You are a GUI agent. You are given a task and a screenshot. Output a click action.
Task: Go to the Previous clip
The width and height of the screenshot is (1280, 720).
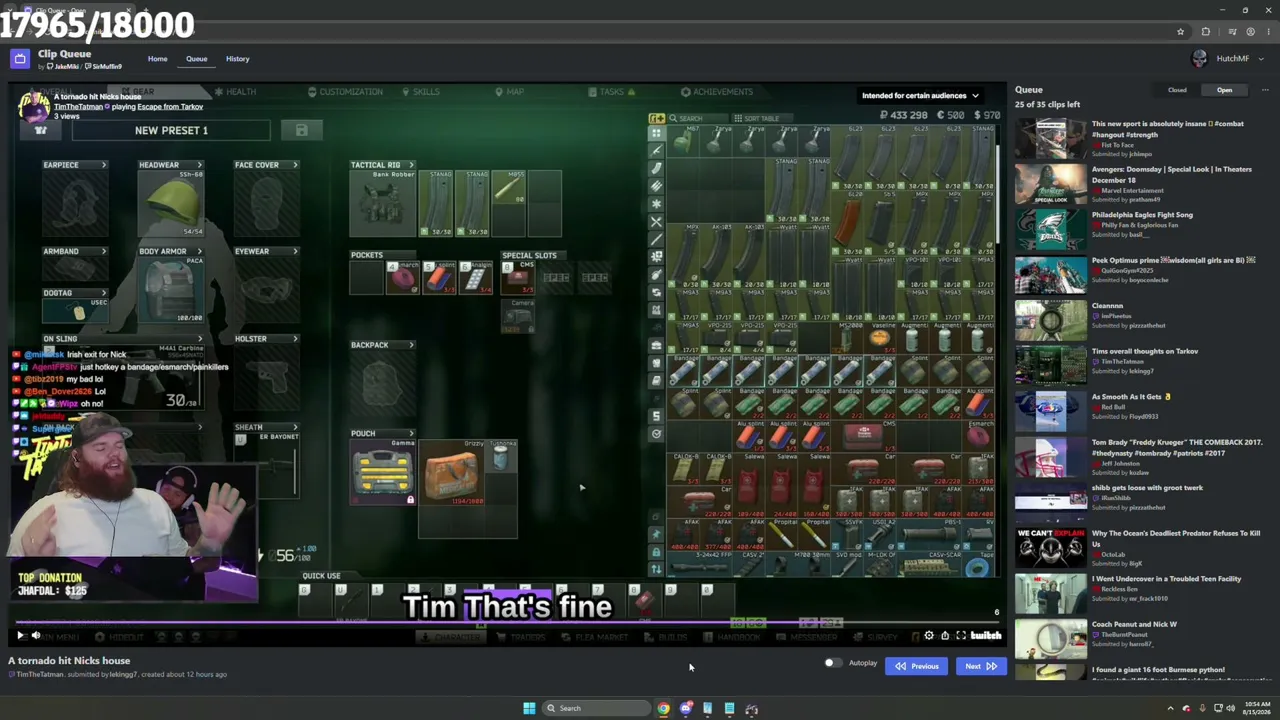tap(917, 666)
